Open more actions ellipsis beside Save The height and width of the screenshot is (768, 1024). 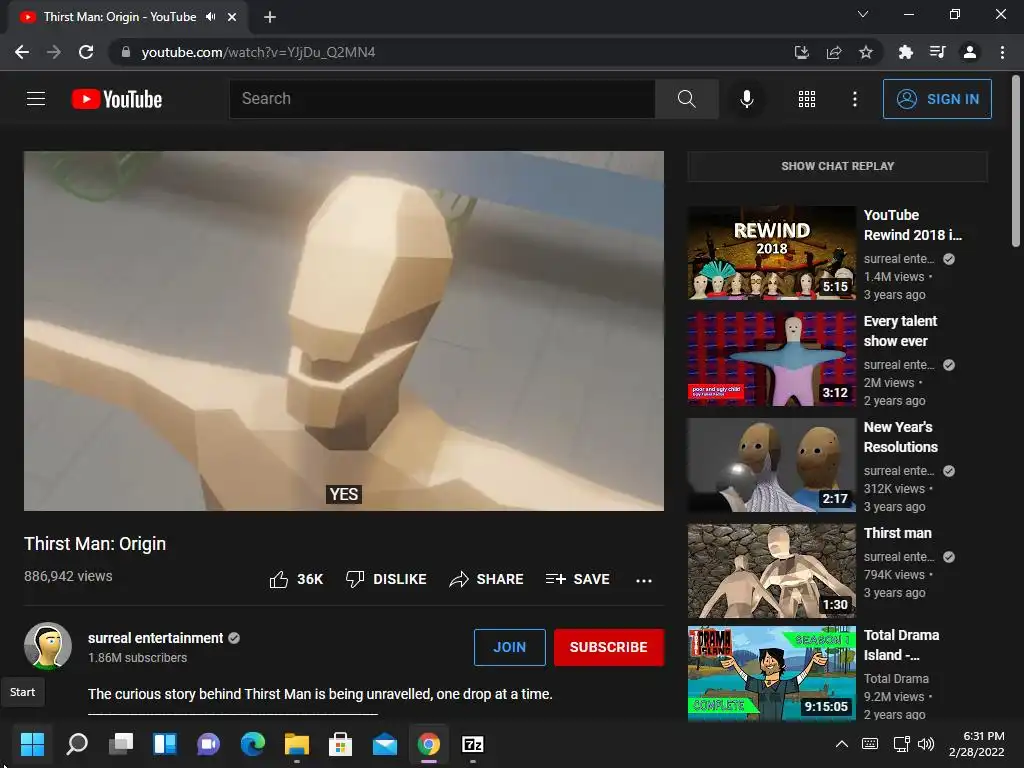644,580
